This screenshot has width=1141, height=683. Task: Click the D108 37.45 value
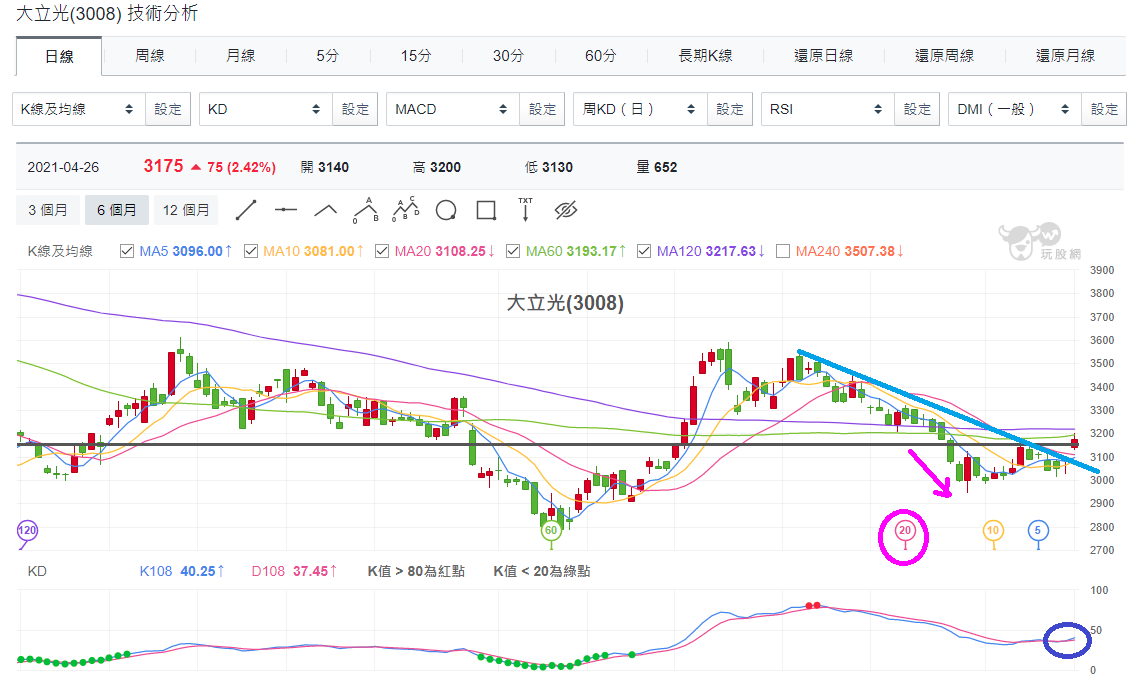(x=294, y=572)
